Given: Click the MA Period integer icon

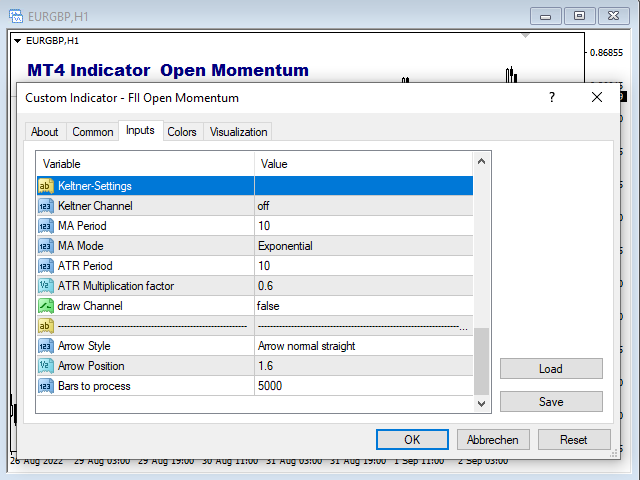Looking at the screenshot, I should coord(46,226).
